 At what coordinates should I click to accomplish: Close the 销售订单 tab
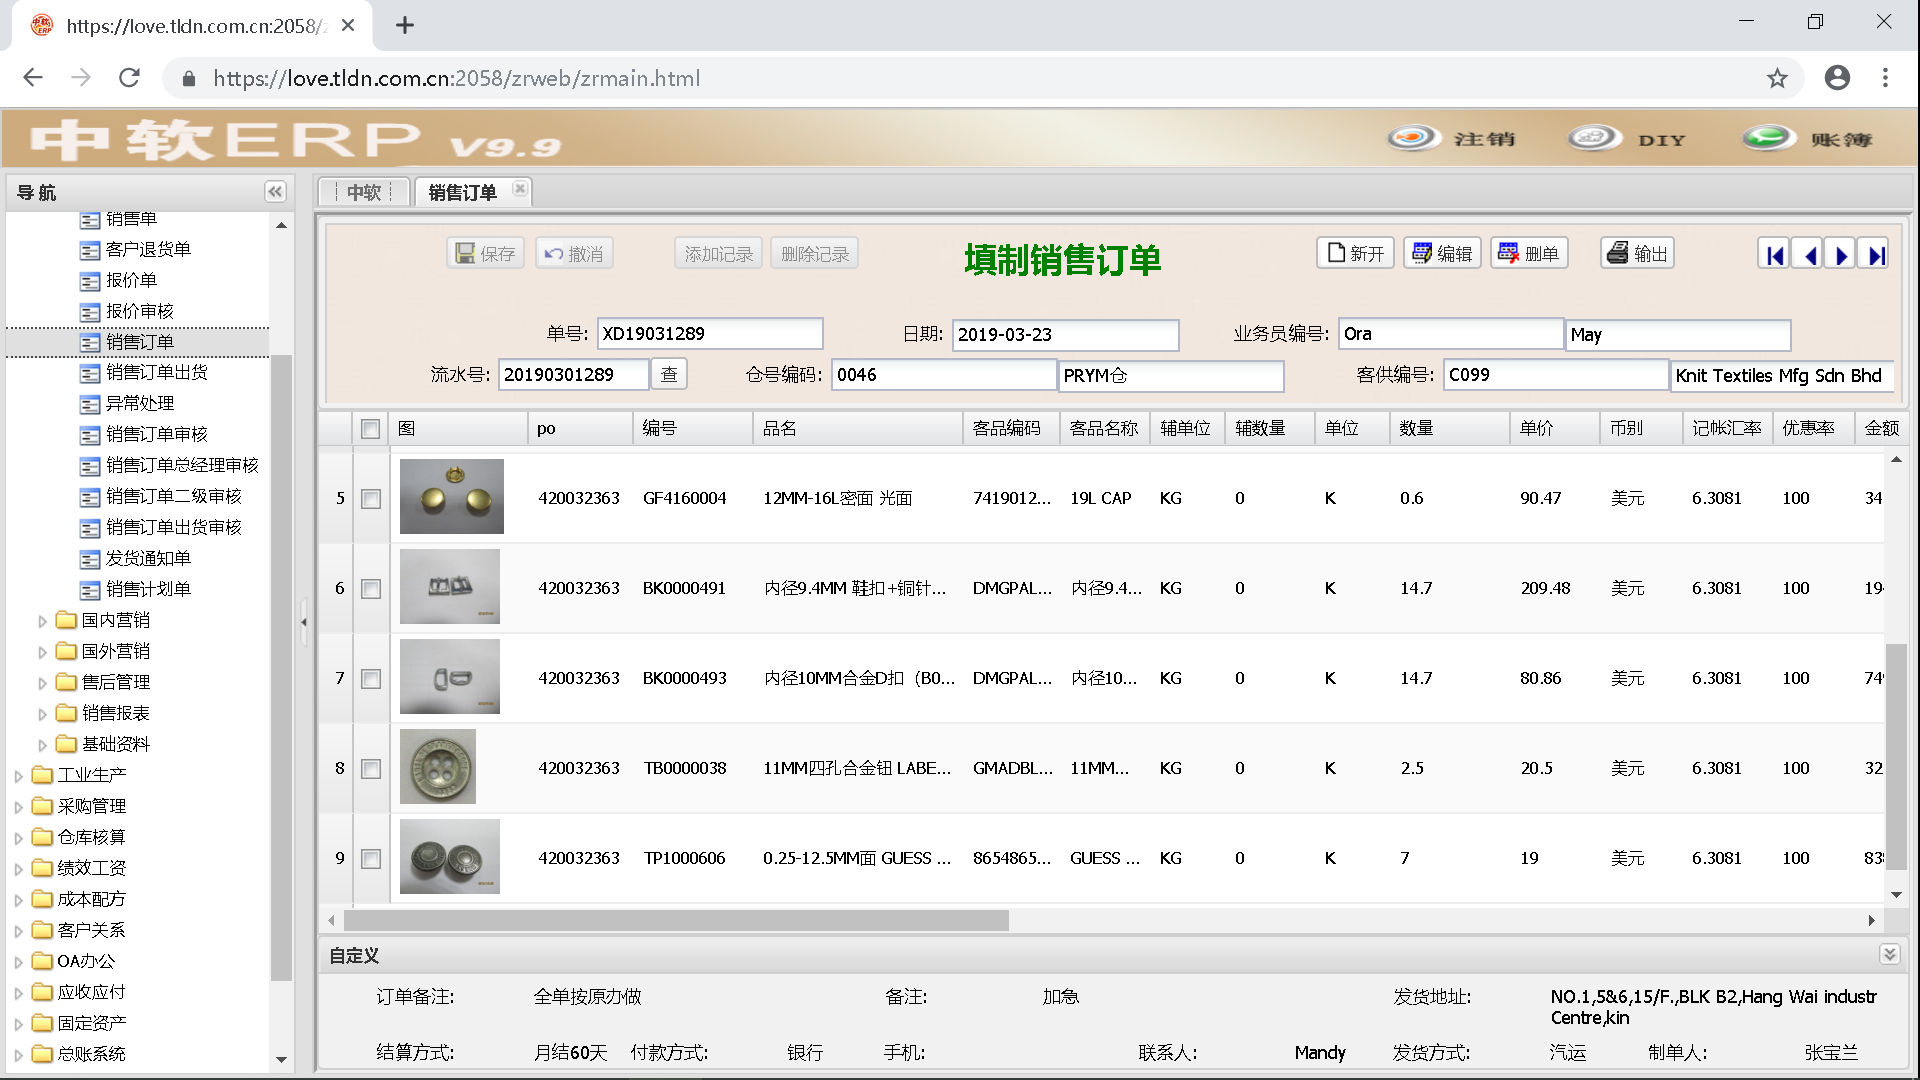[x=520, y=188]
